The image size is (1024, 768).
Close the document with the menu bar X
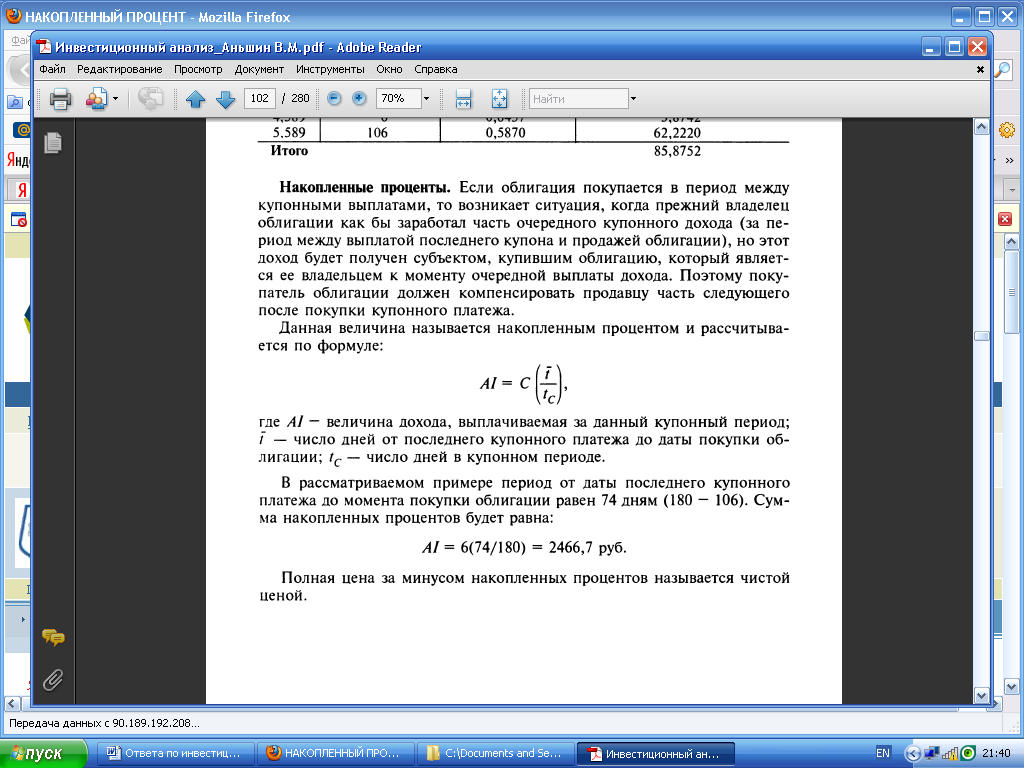pyautogui.click(x=980, y=69)
